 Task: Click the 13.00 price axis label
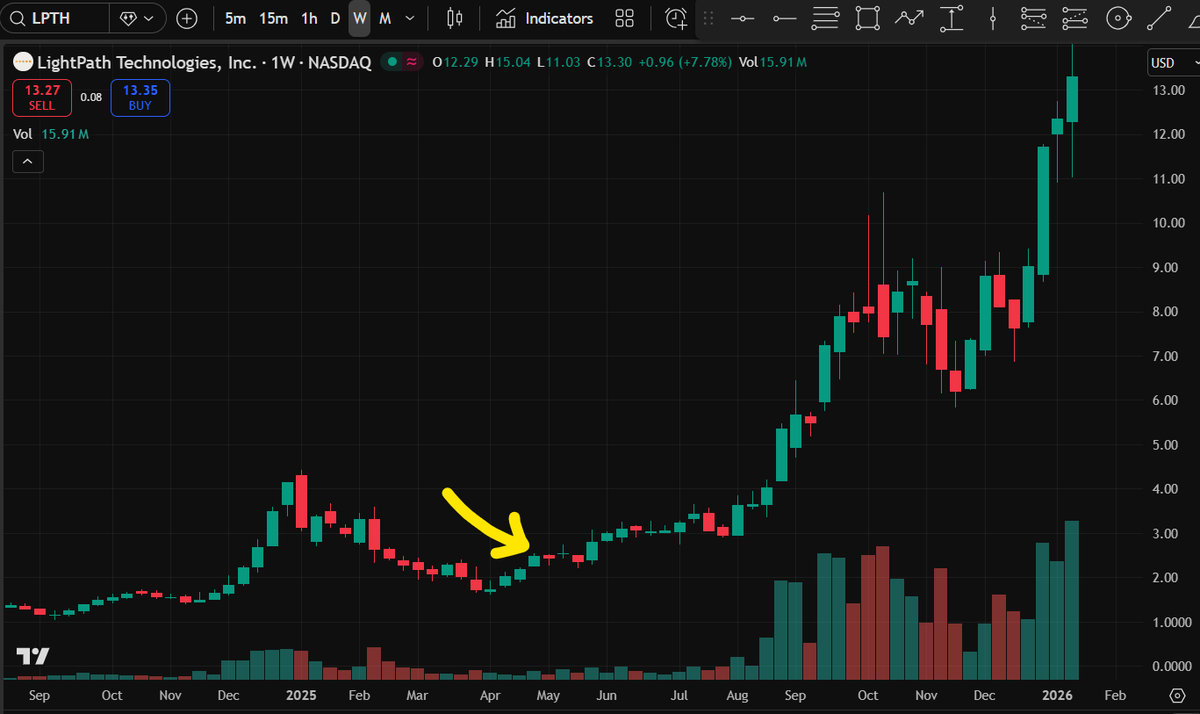coord(1169,91)
